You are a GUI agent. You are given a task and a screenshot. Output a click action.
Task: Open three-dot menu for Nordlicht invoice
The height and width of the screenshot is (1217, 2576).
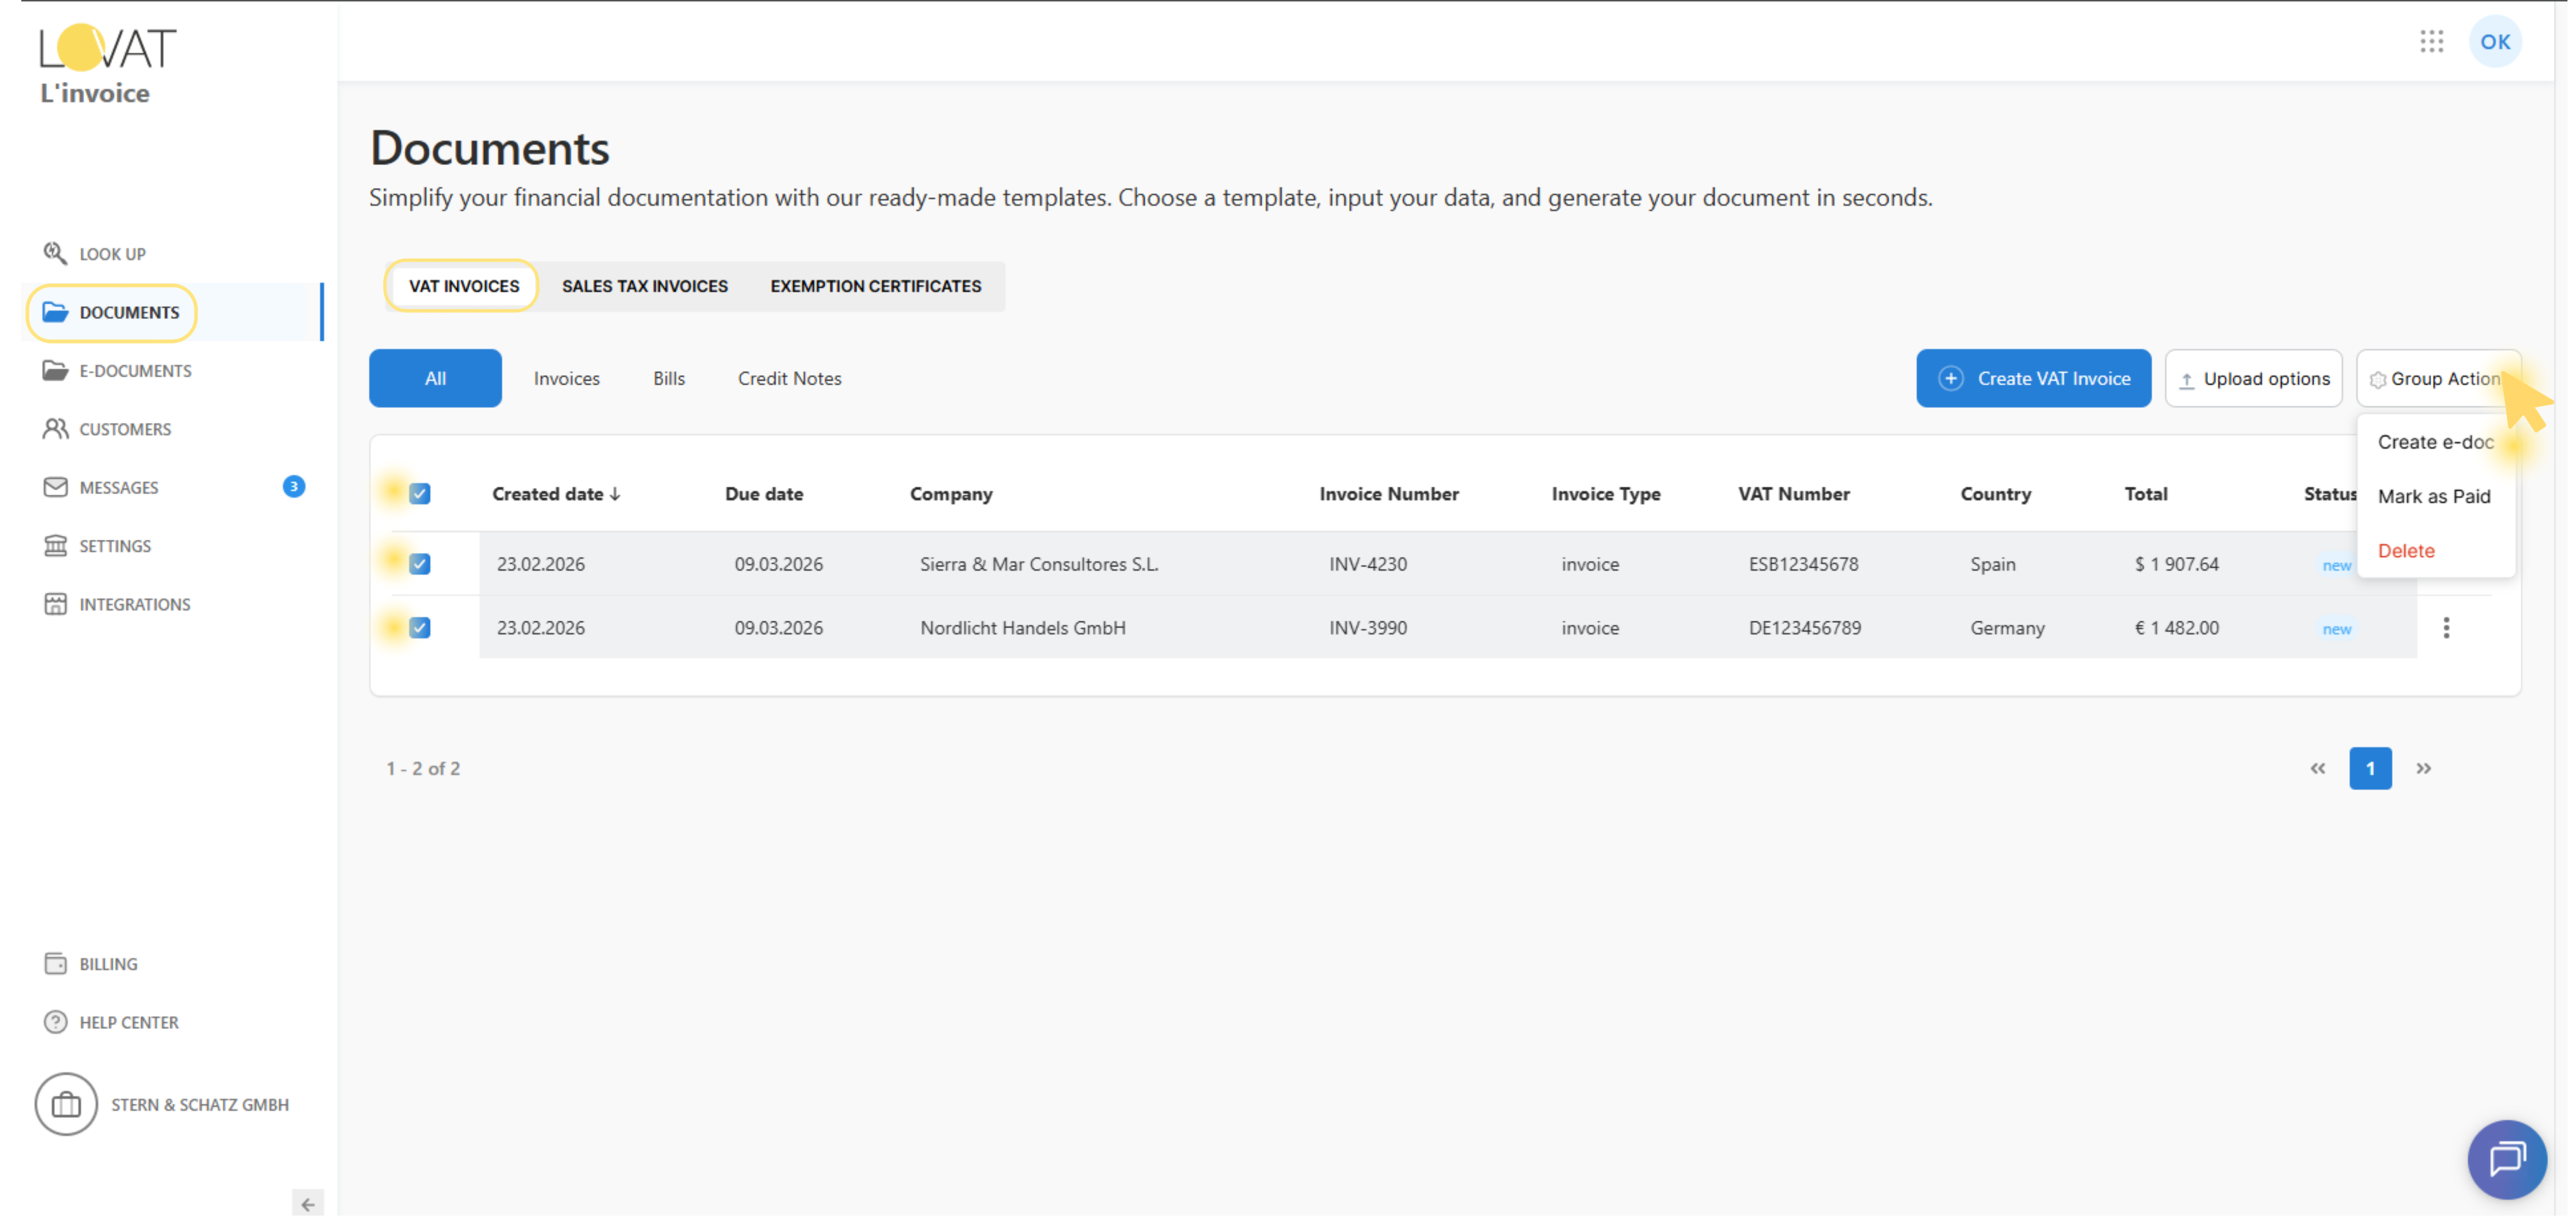pyautogui.click(x=2446, y=628)
